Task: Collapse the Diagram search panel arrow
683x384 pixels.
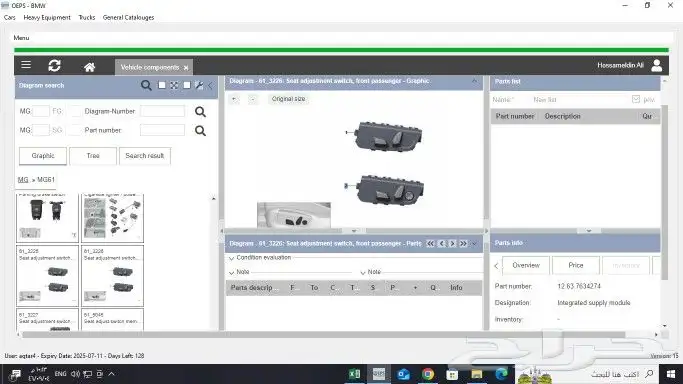Action: point(211,85)
